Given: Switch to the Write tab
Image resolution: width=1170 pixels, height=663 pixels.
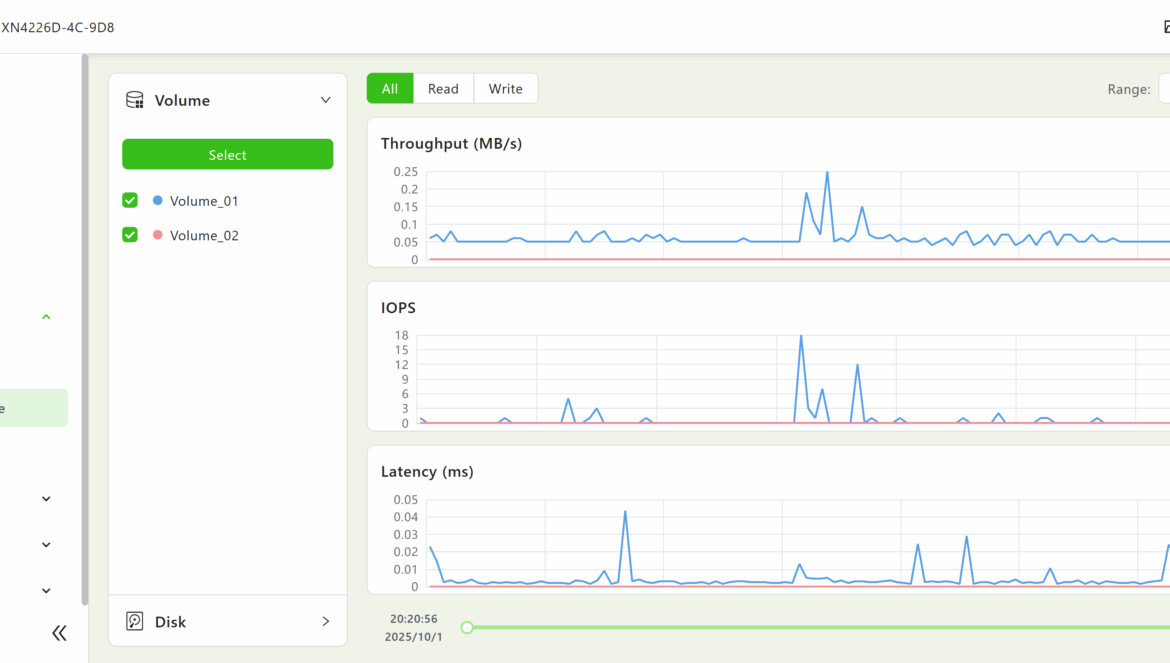Looking at the screenshot, I should 505,89.
